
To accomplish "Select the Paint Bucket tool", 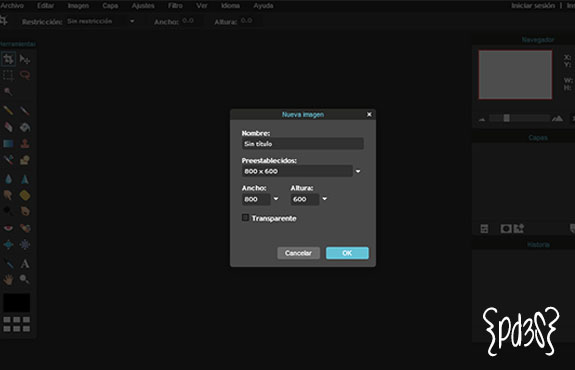I will click(25, 127).
